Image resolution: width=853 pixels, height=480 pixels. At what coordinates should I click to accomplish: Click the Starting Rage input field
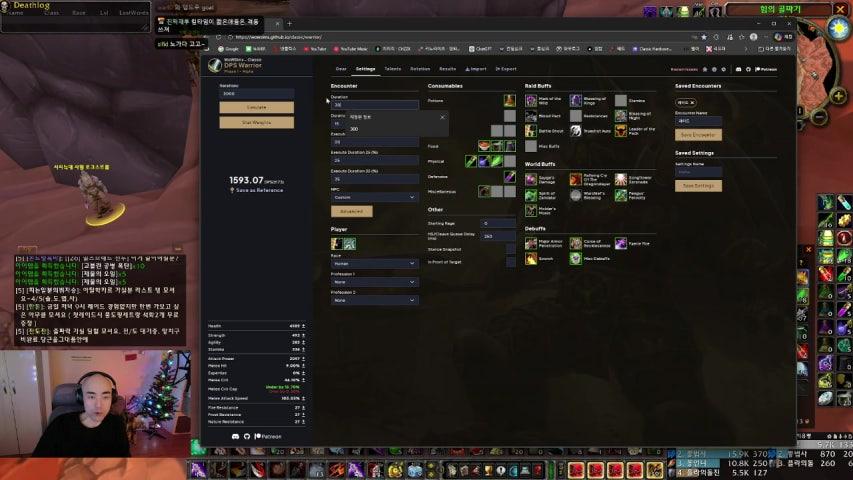(498, 223)
